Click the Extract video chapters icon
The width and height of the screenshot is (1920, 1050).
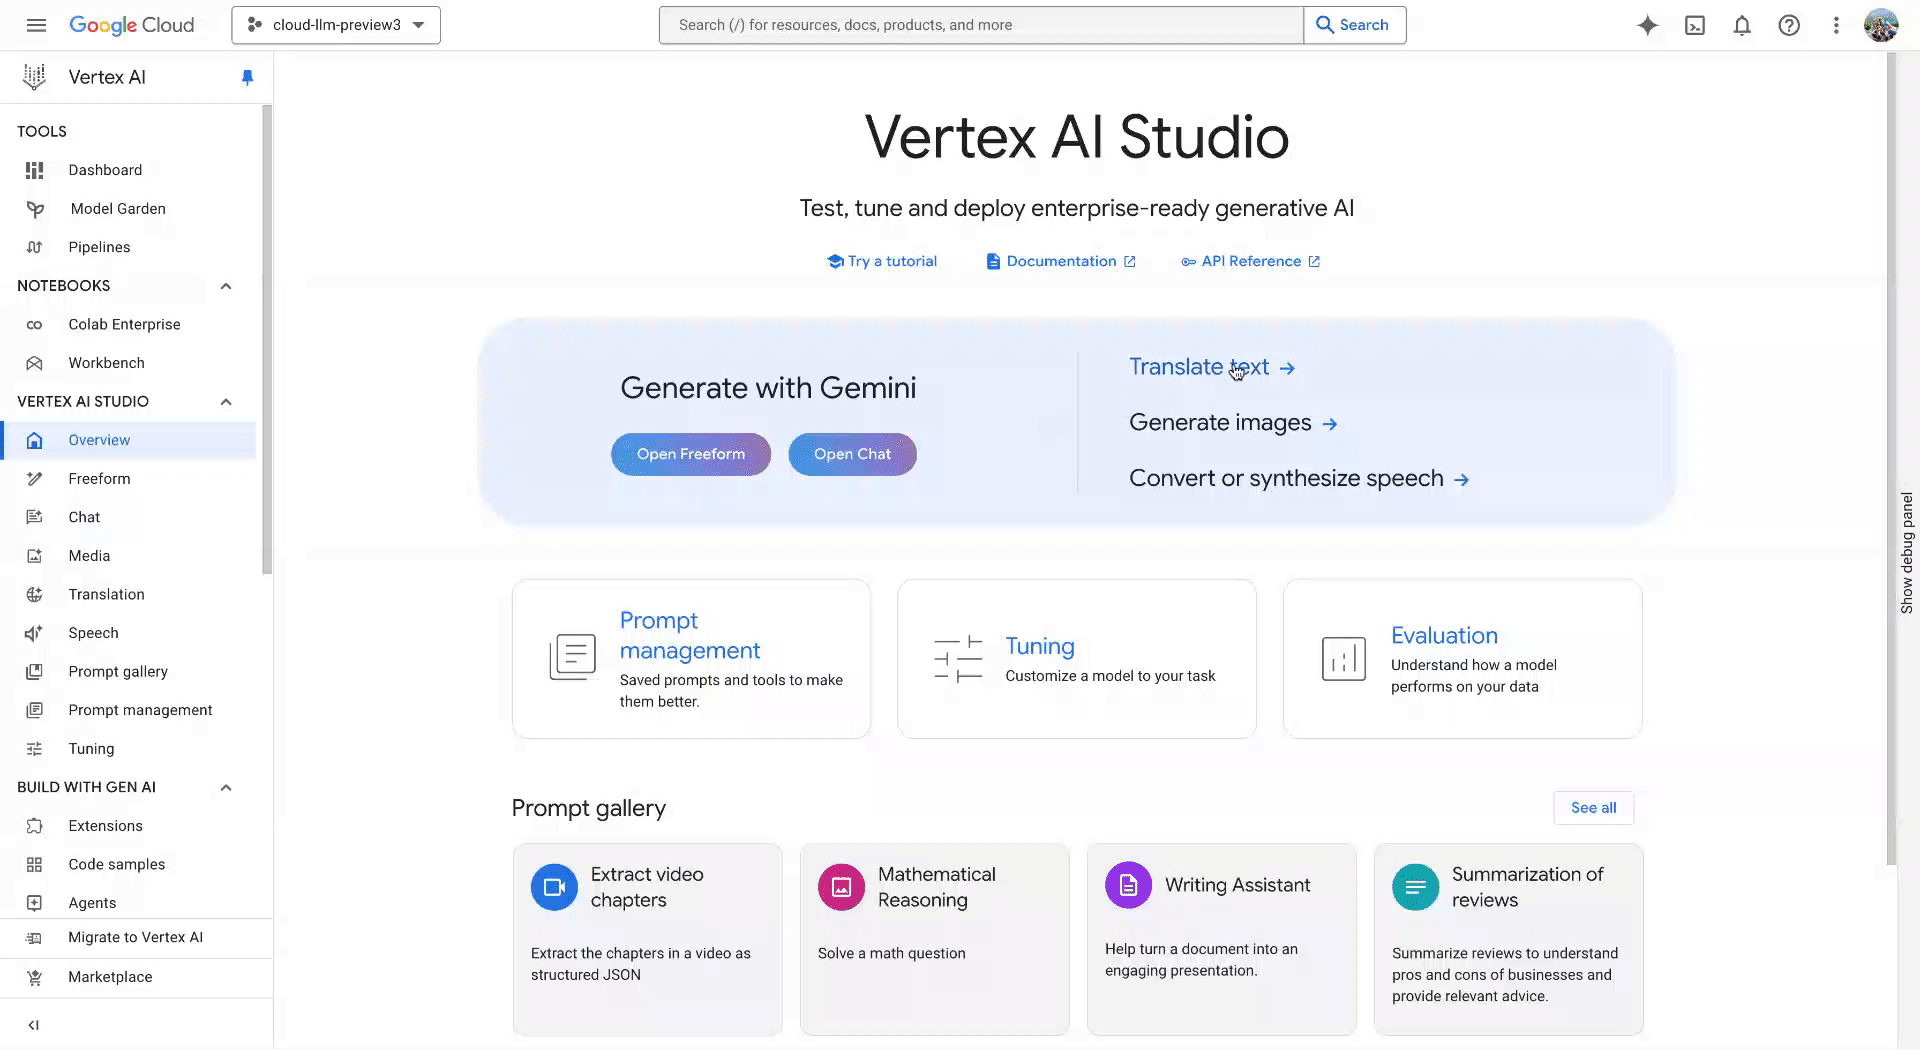[x=554, y=887]
